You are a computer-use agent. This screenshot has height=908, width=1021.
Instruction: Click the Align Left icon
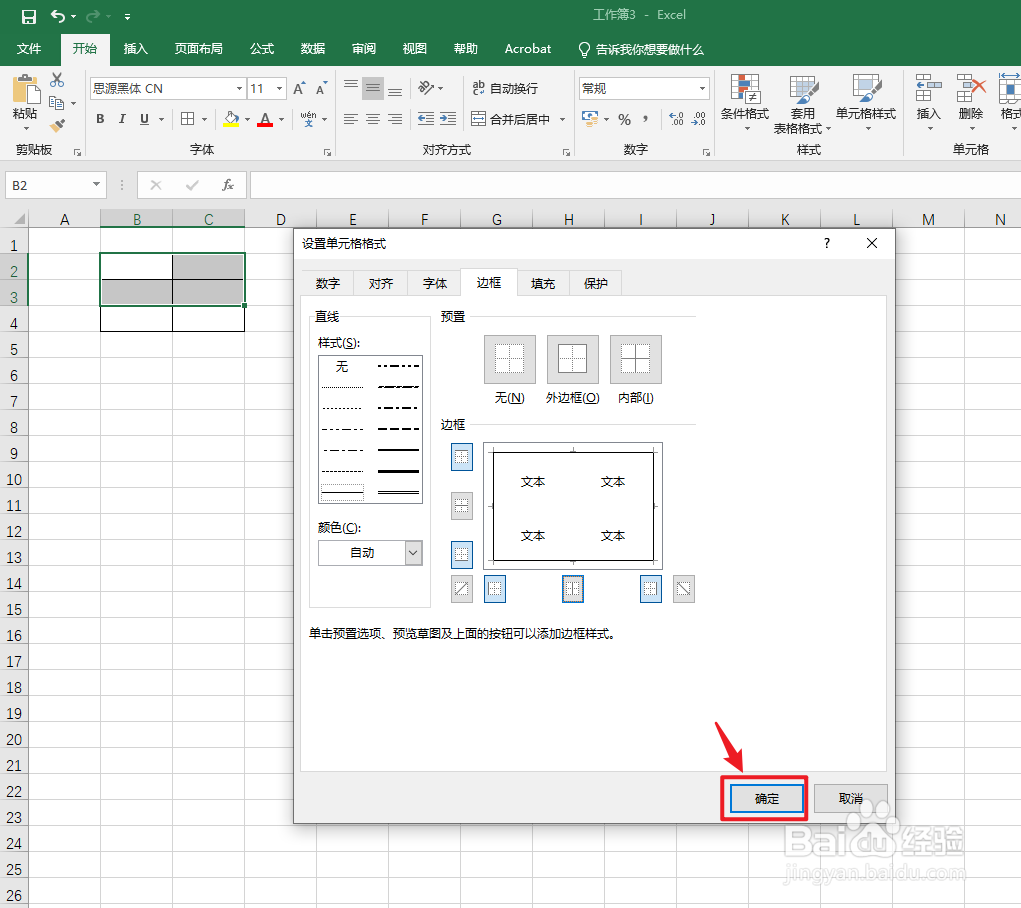pyautogui.click(x=351, y=119)
